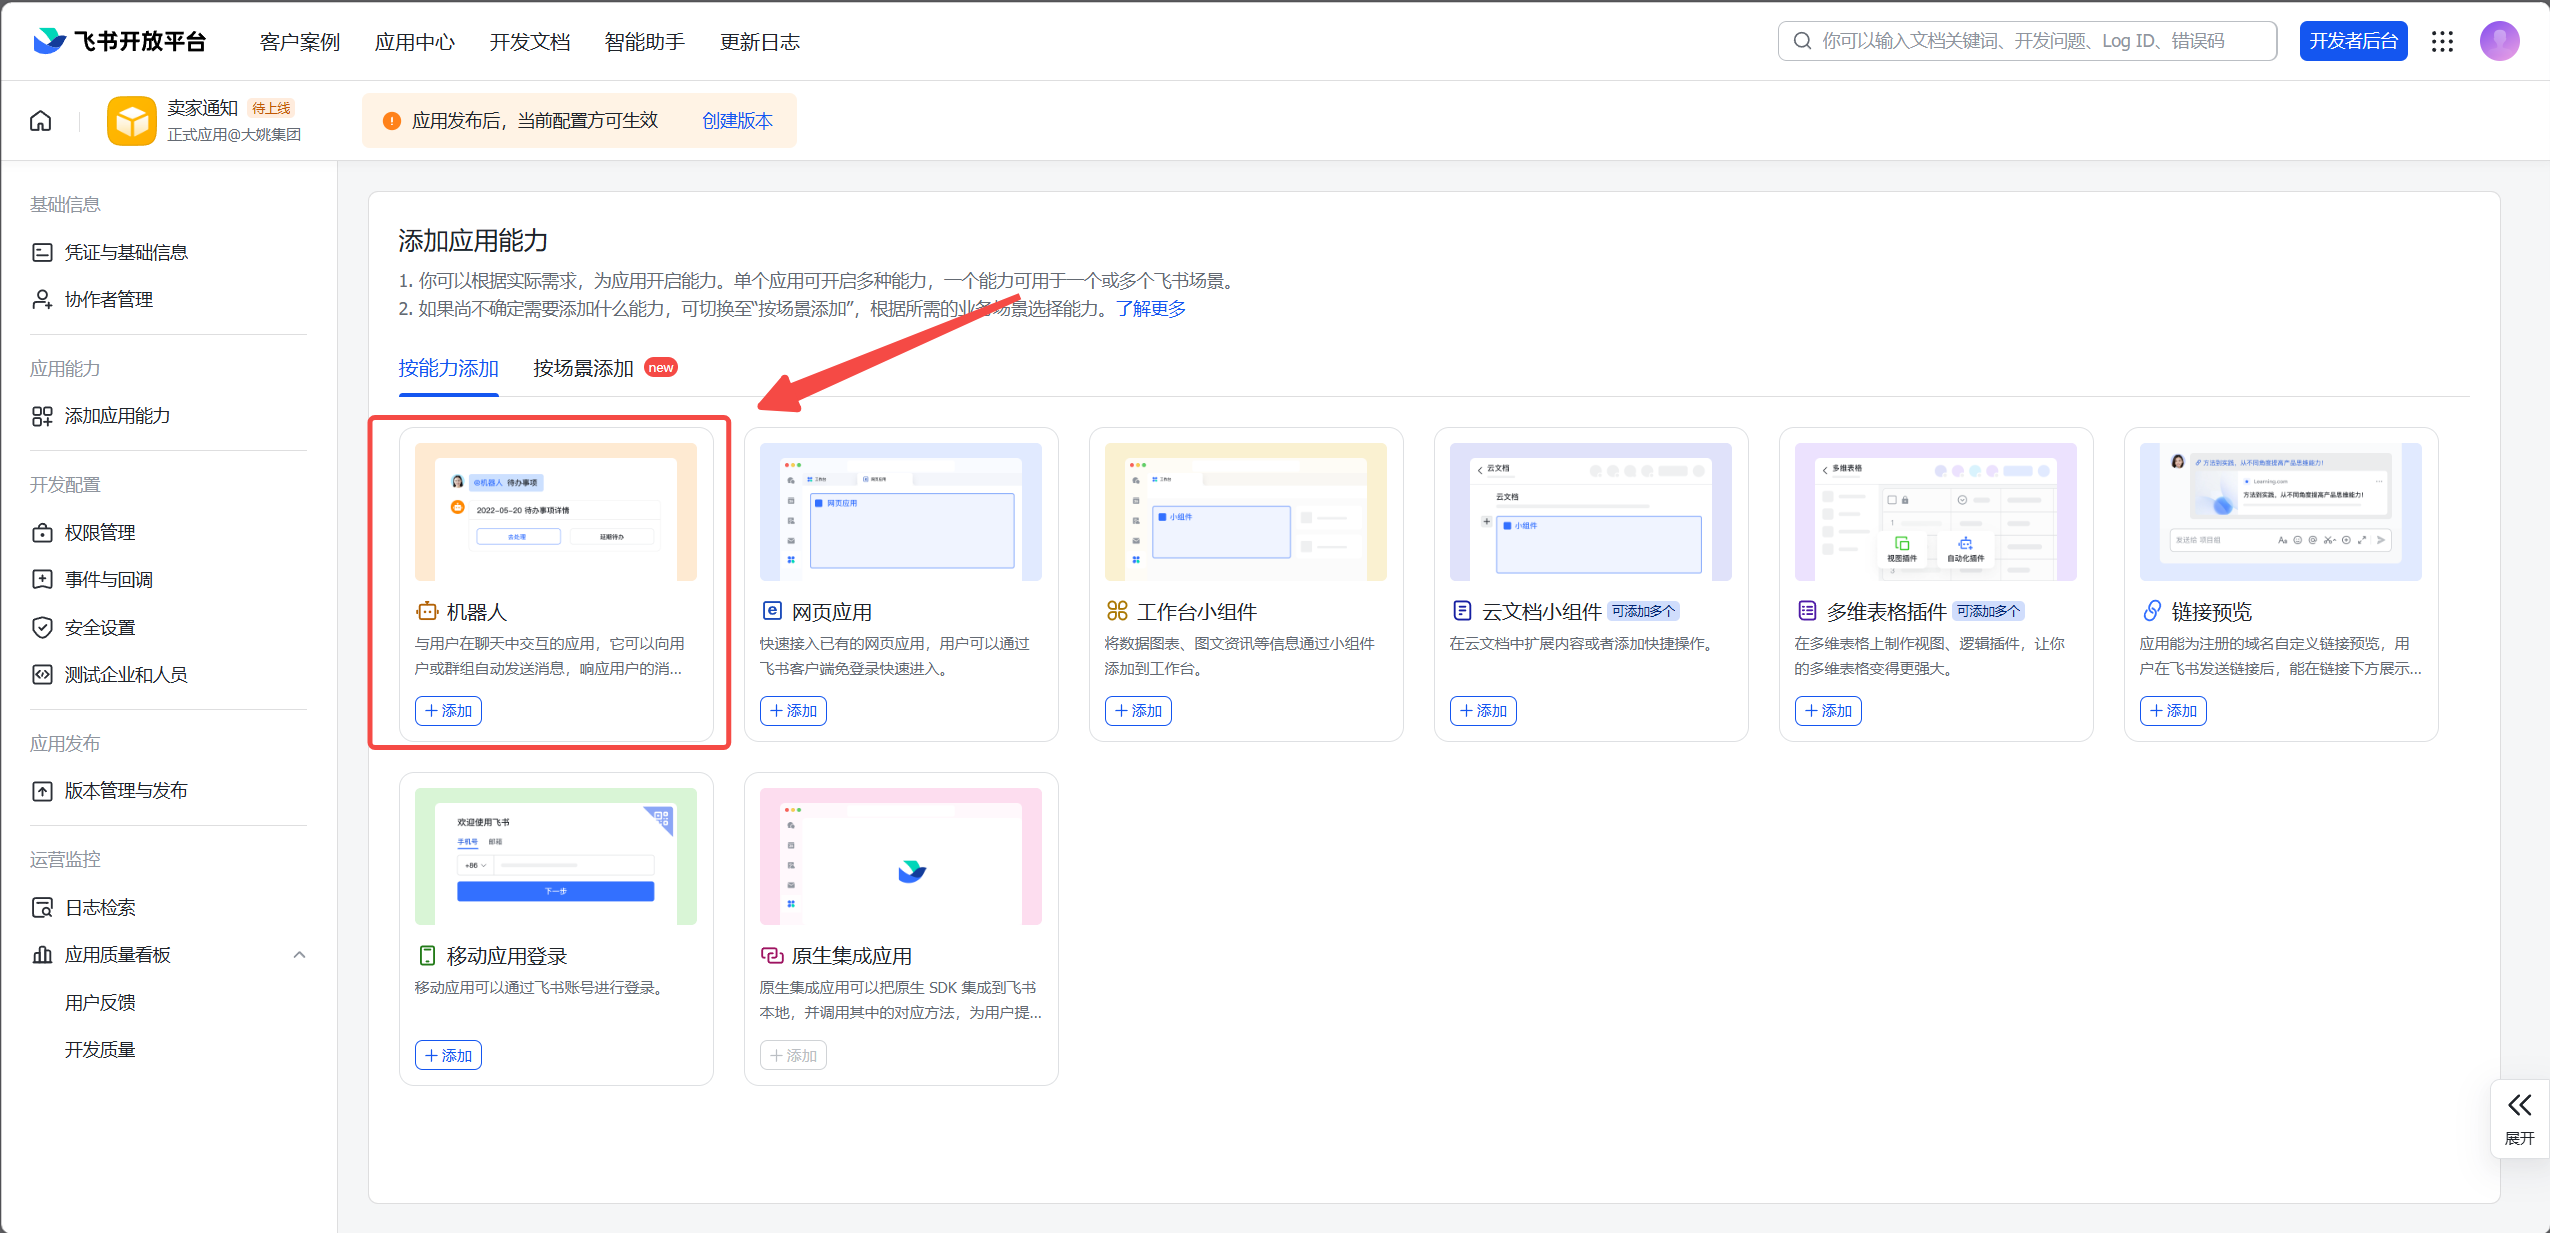This screenshot has width=2550, height=1233.
Task: Click the 卖家通知 orange app icon
Action: 132,121
